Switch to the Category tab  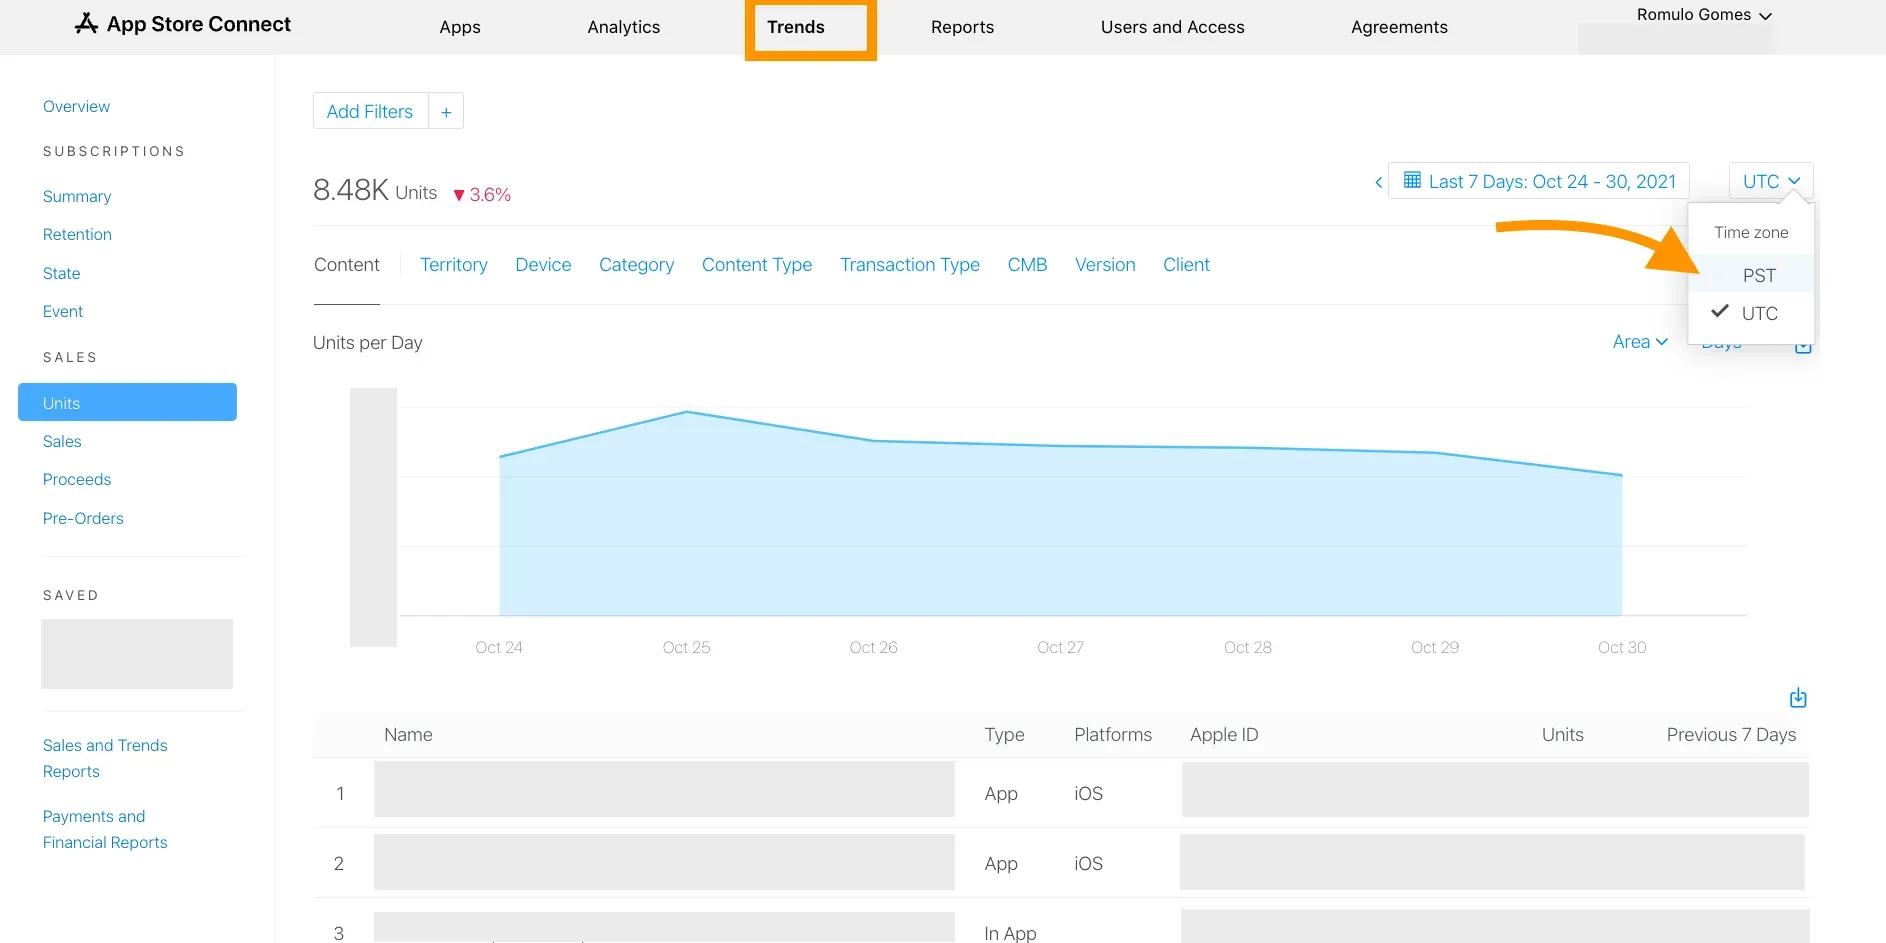pos(636,265)
